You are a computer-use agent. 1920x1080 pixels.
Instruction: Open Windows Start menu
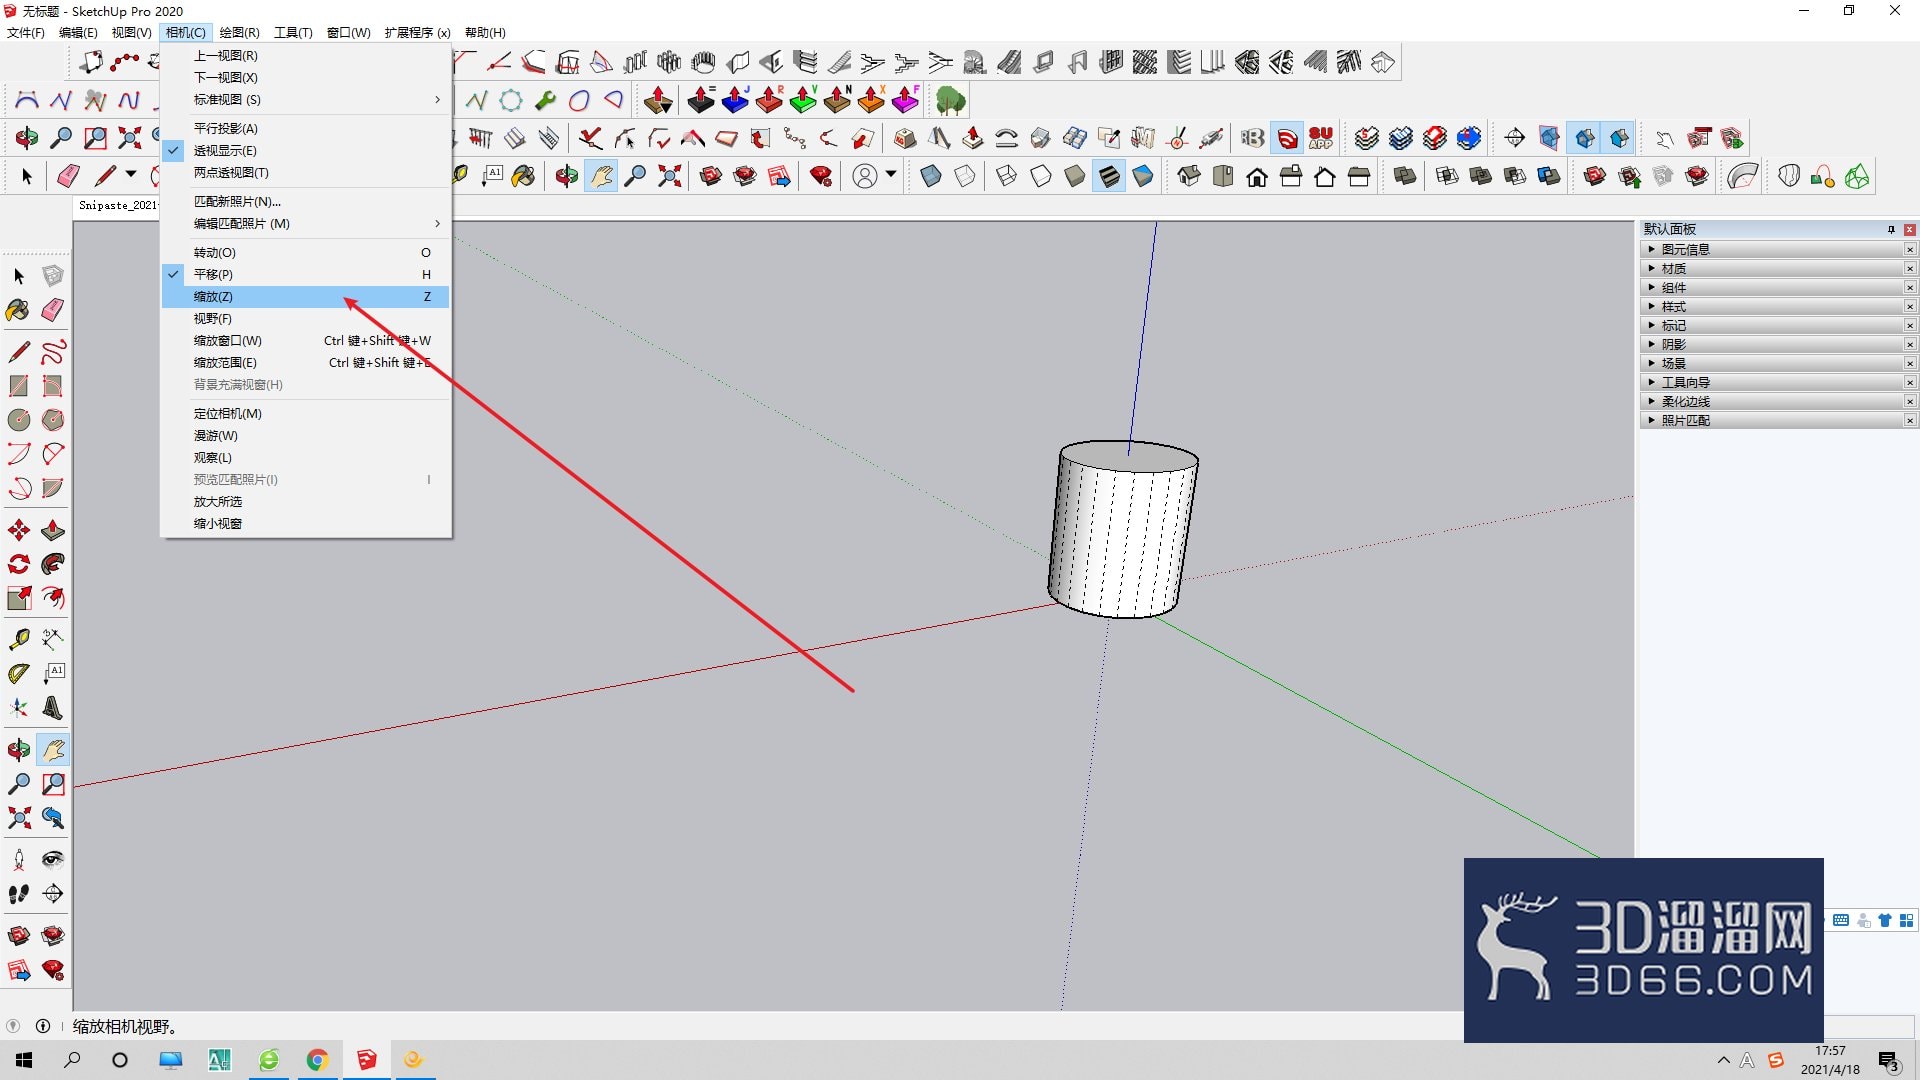(24, 1060)
